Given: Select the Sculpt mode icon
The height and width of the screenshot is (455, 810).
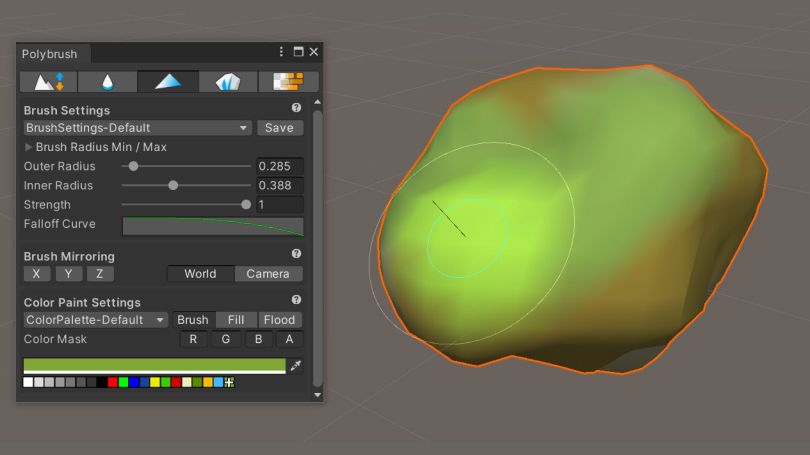Looking at the screenshot, I should [x=49, y=82].
